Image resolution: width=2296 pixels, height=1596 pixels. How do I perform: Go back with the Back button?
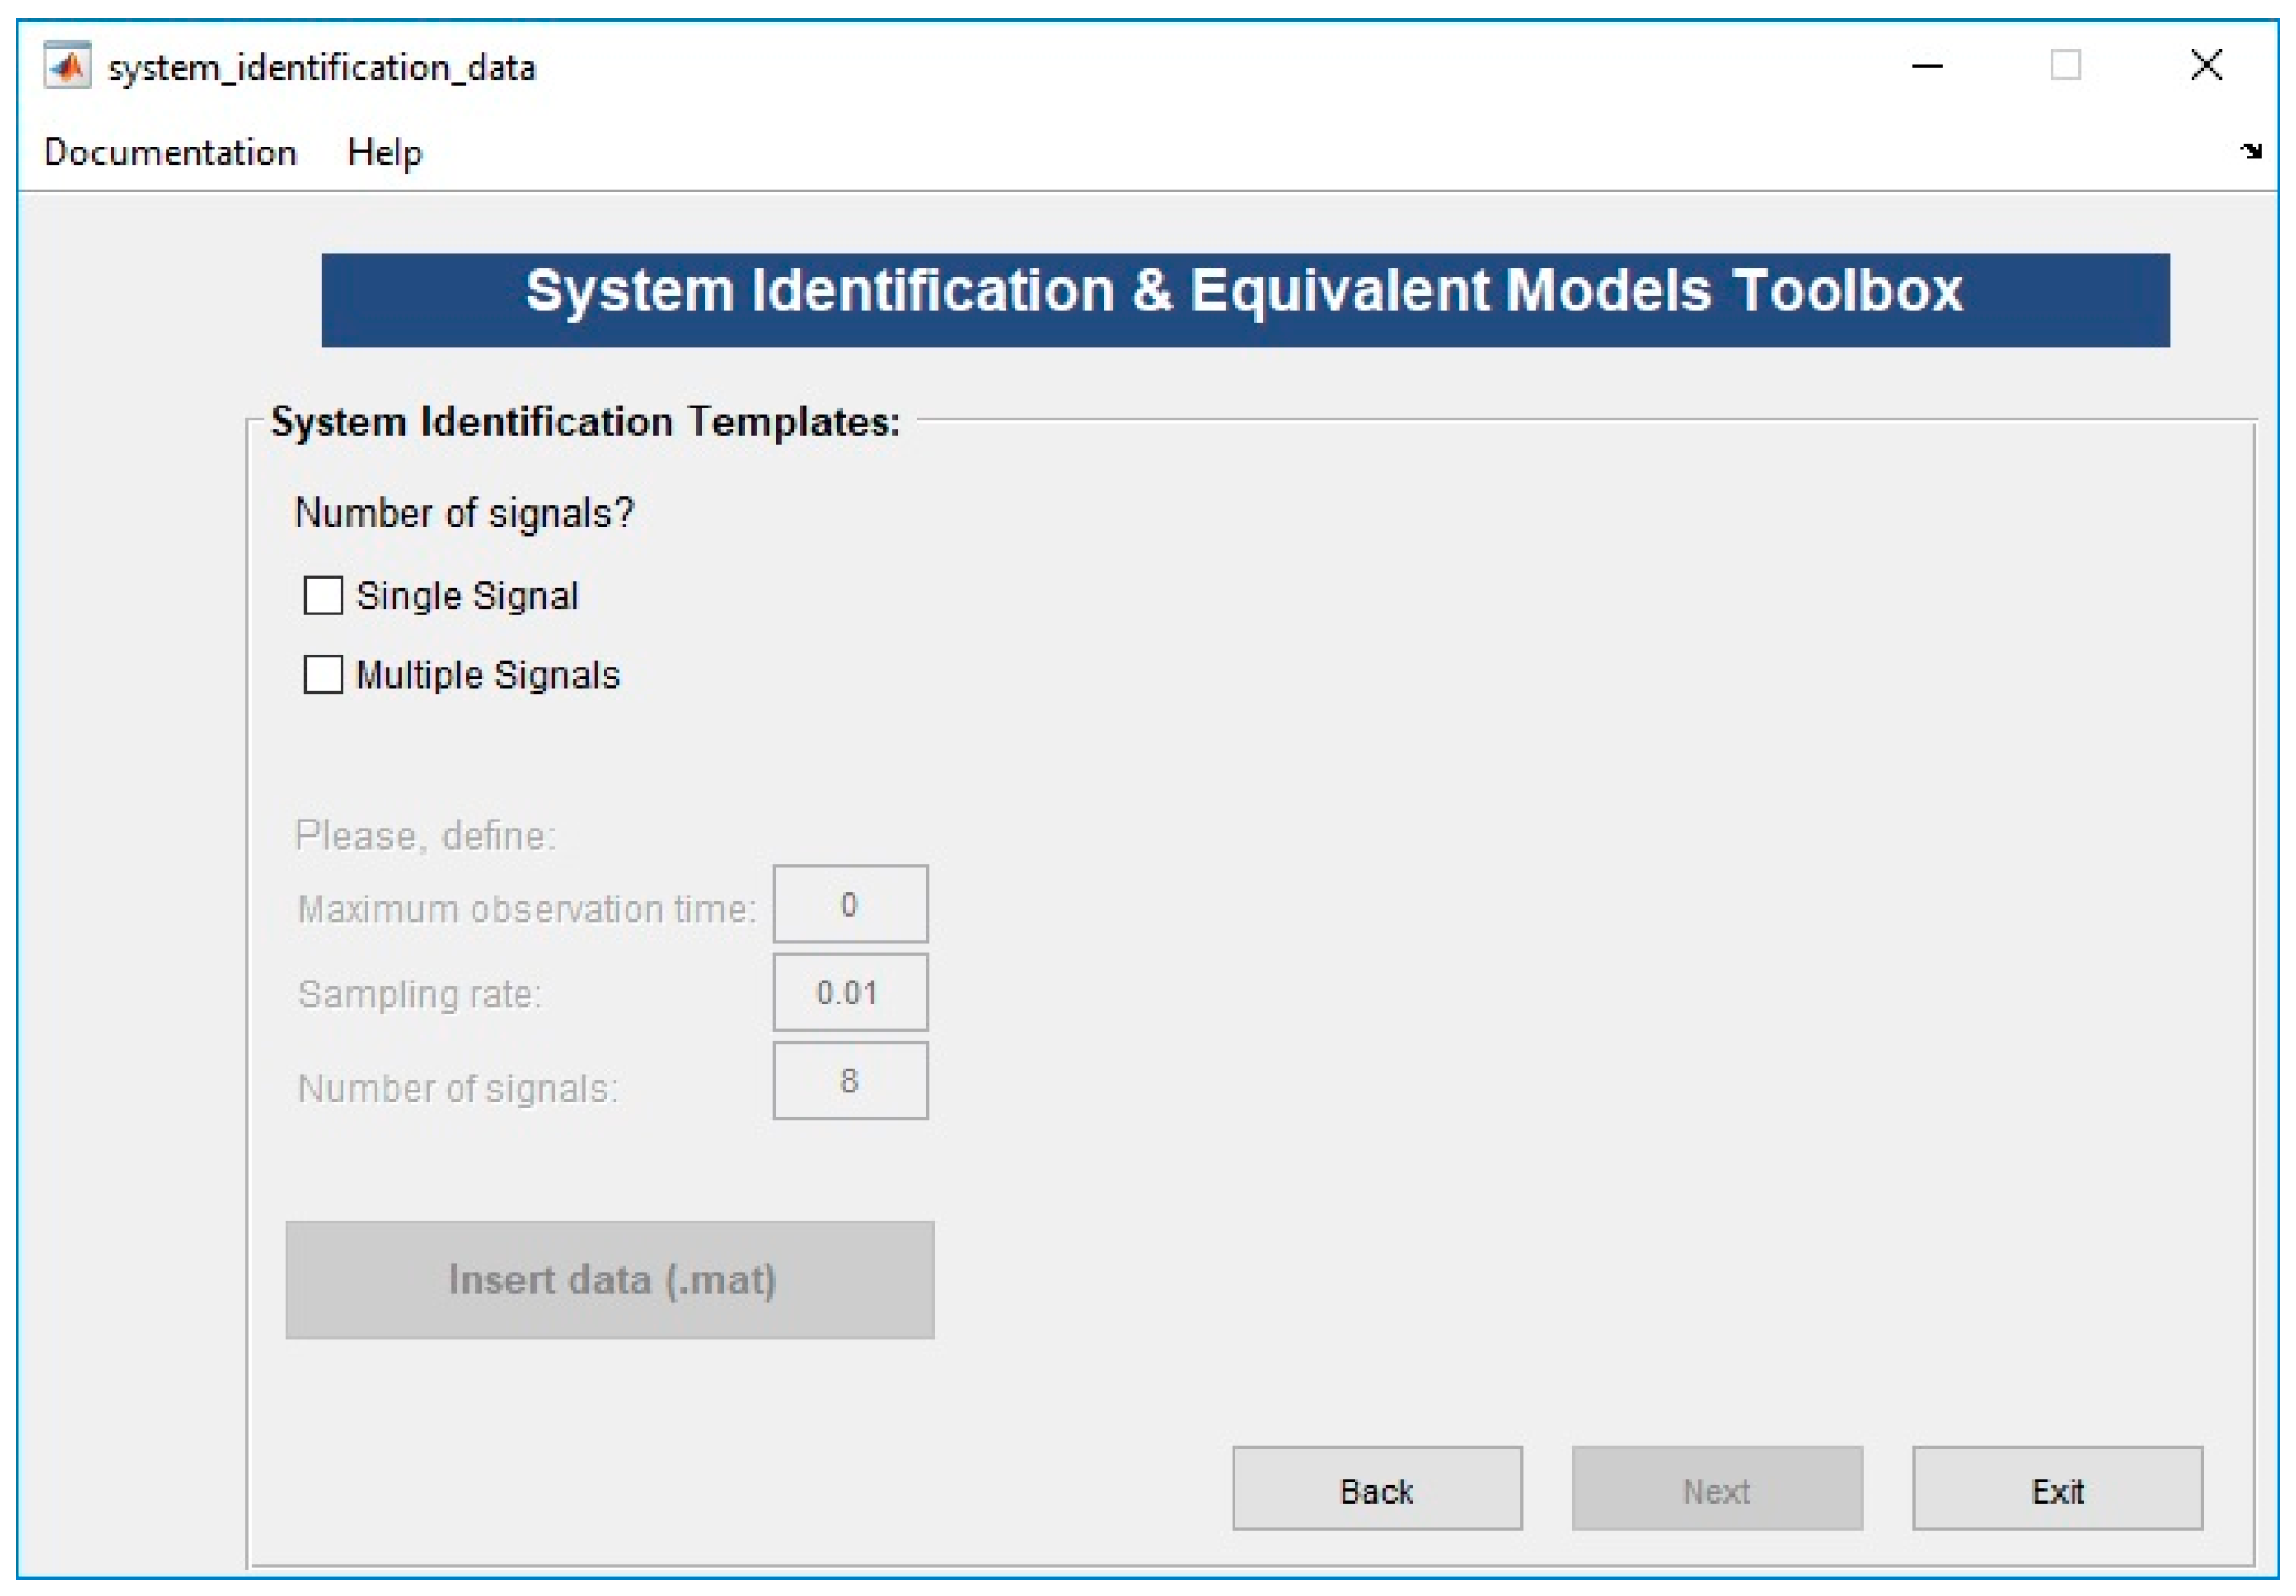[1376, 1490]
